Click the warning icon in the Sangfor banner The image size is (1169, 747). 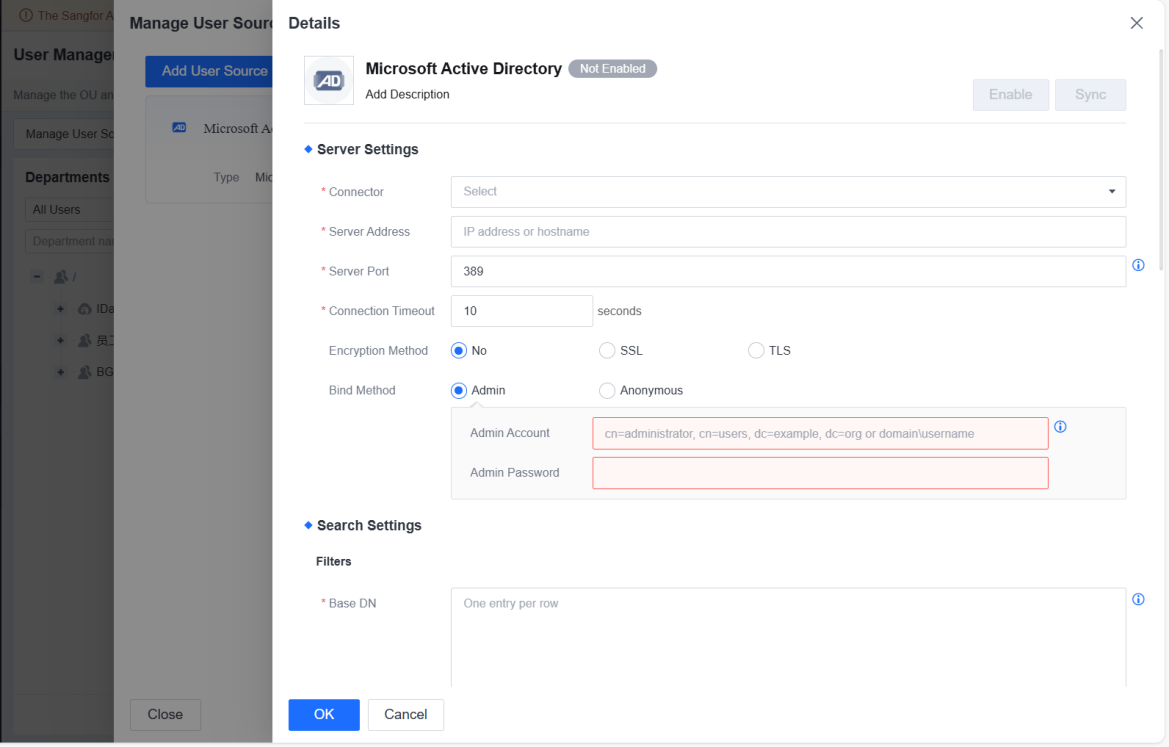[25, 15]
